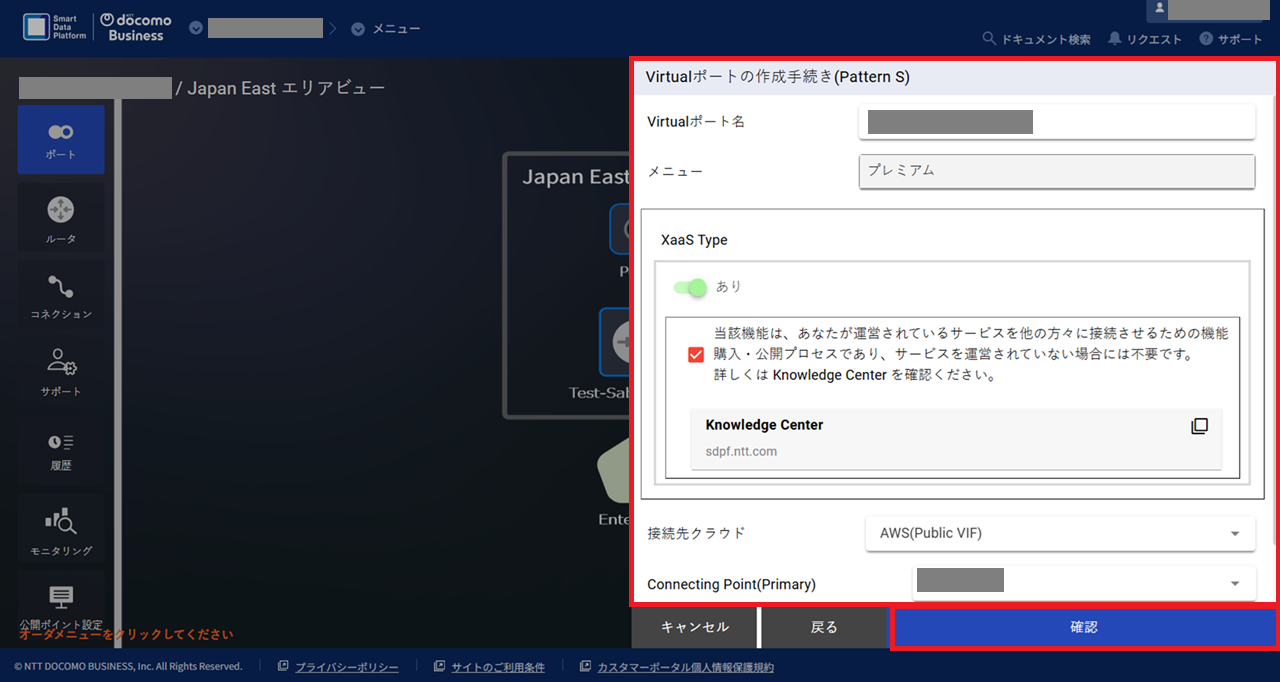Toggle the あり switch off
The image size is (1280, 682).
tap(692, 287)
